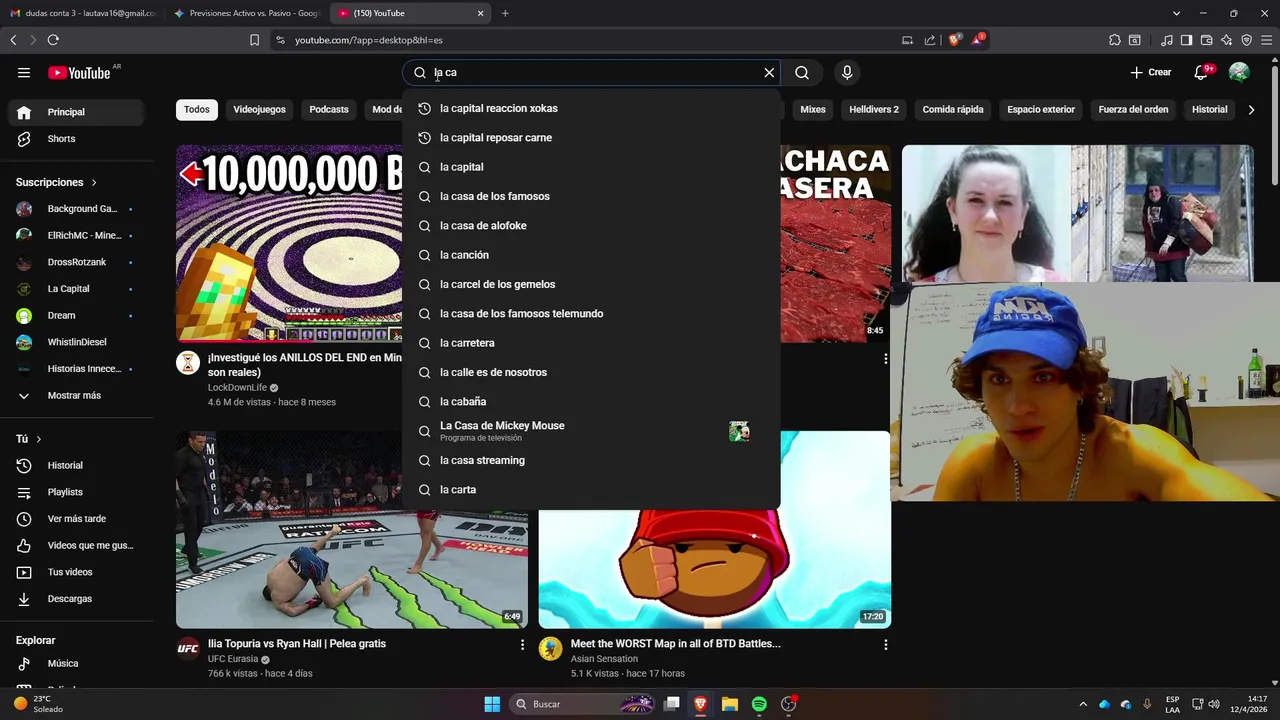Image resolution: width=1280 pixels, height=720 pixels.
Task: Open File Explorer from the taskbar
Action: tap(730, 704)
